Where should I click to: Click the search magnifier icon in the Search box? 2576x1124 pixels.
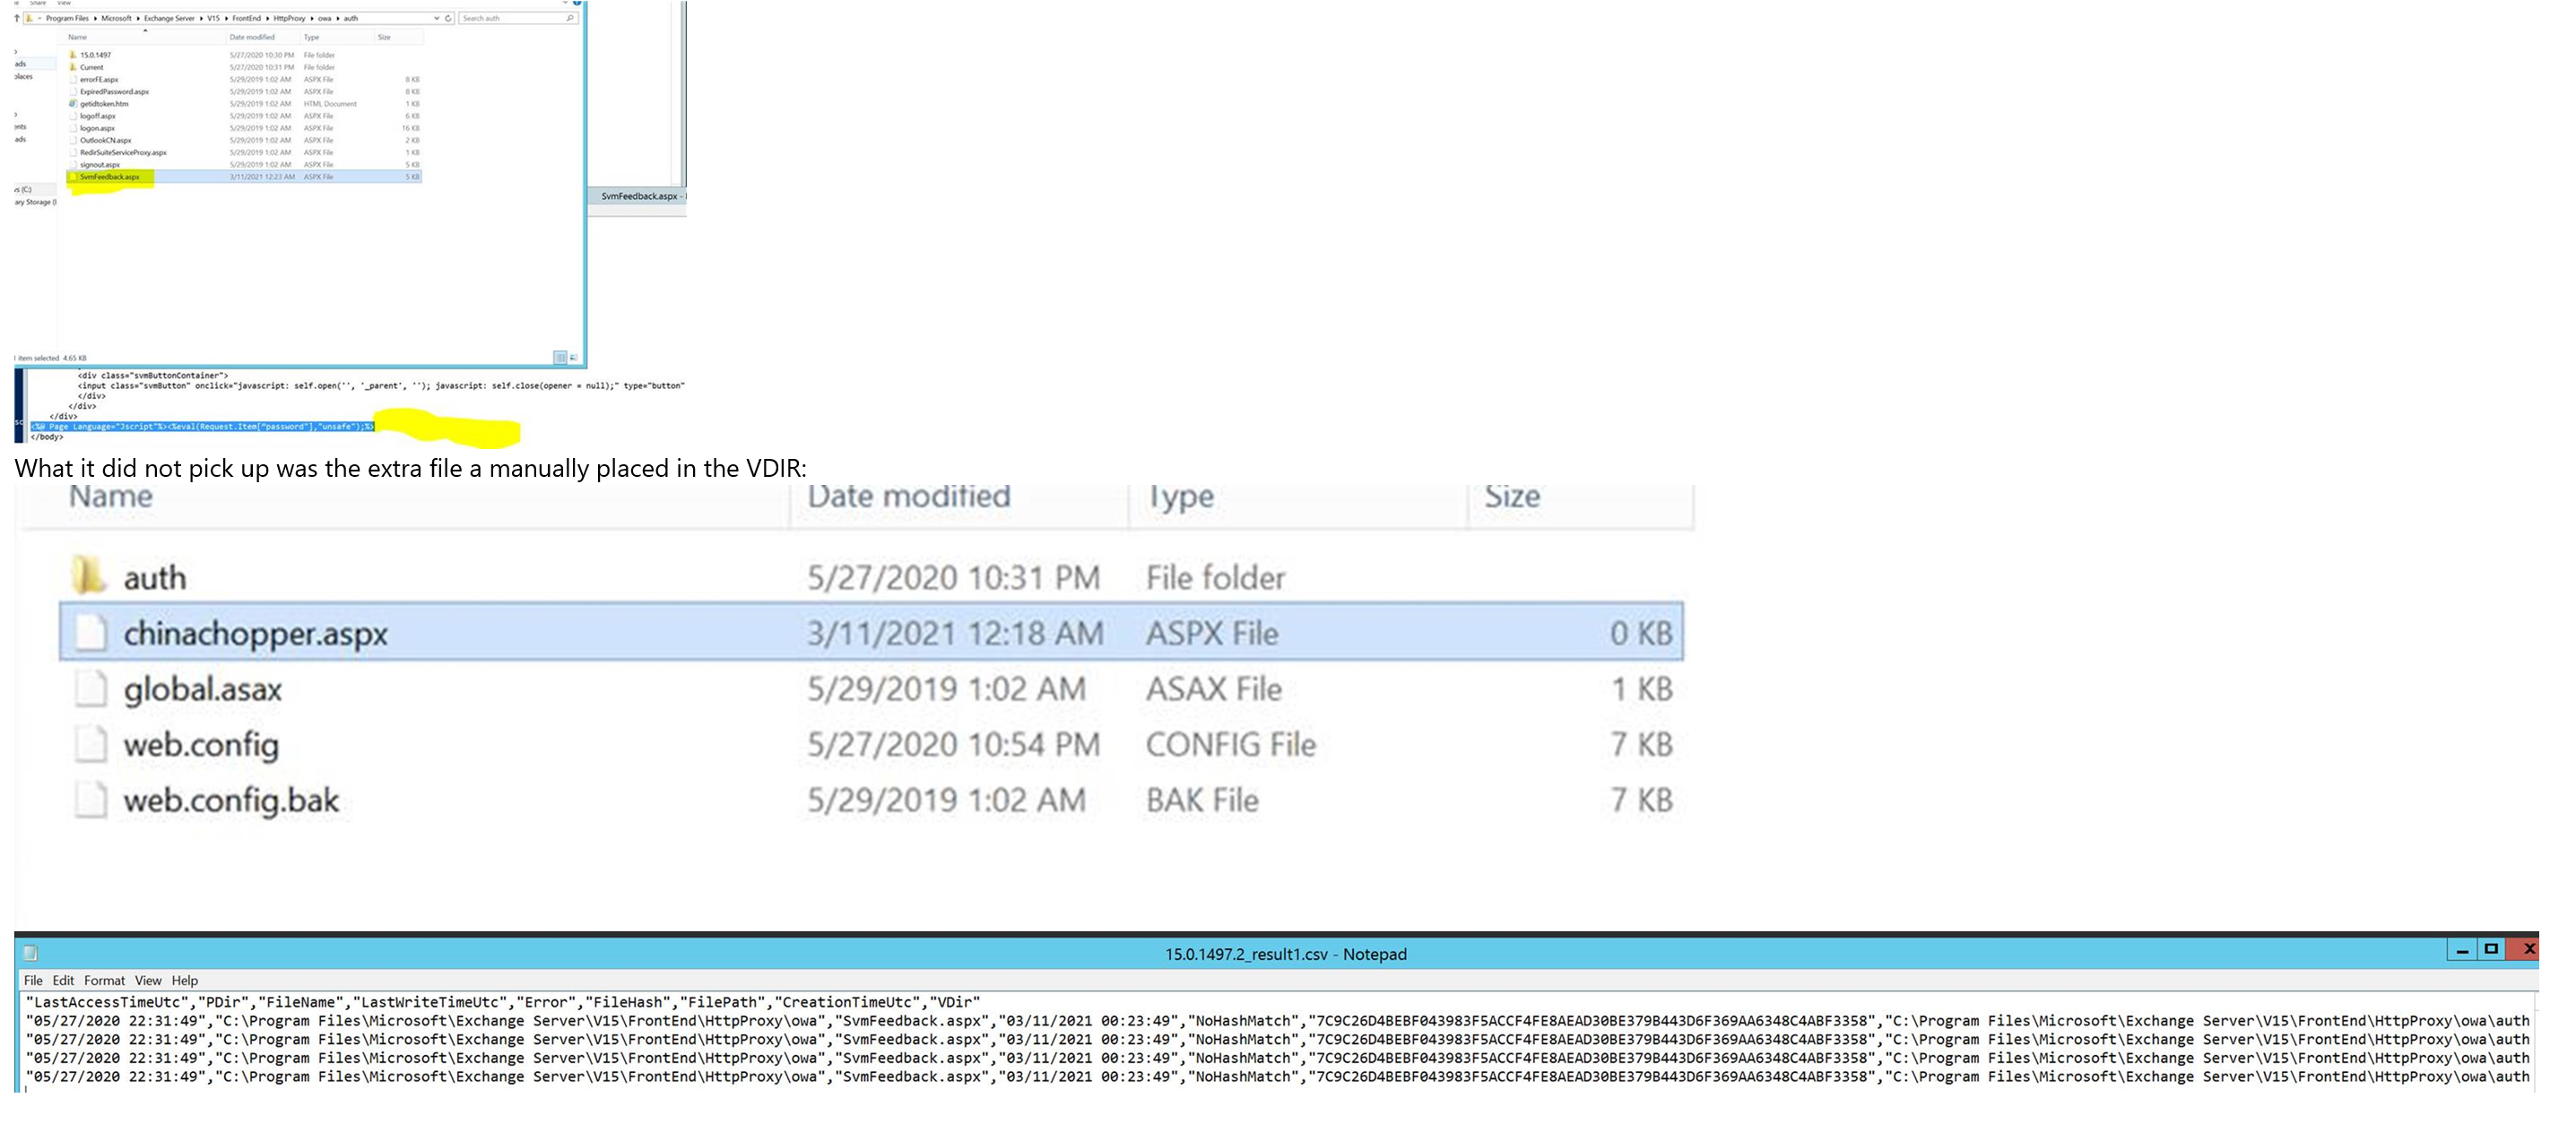(x=570, y=18)
